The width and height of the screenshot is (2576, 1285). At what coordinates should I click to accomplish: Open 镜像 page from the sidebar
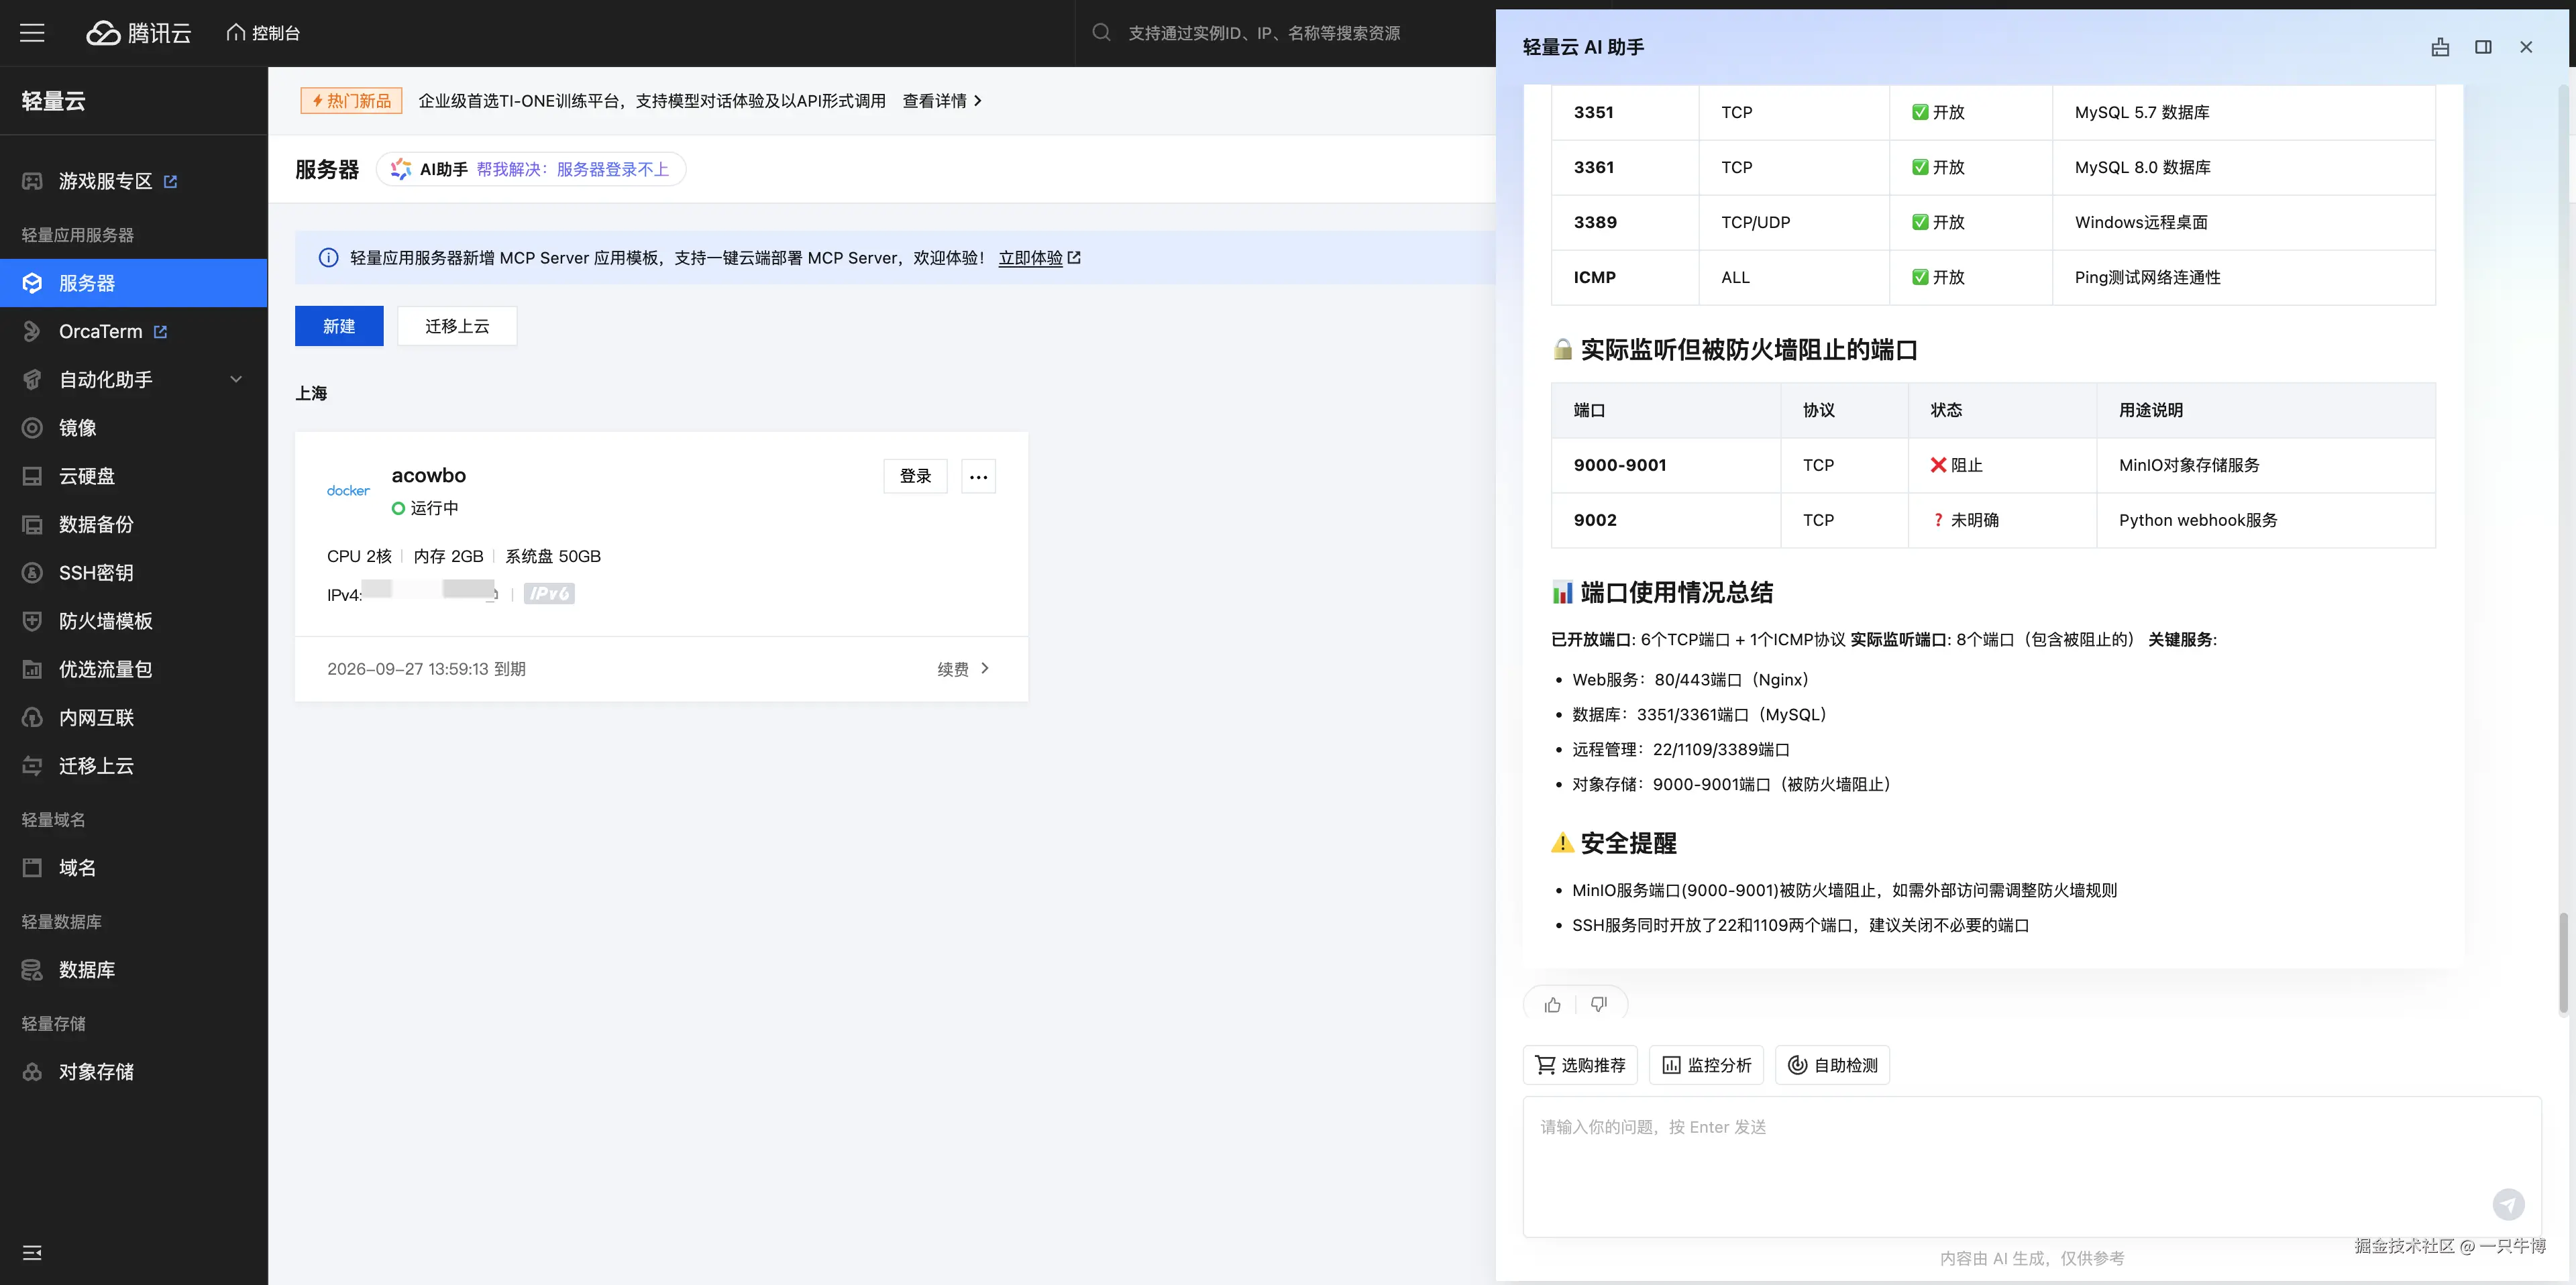tap(77, 427)
